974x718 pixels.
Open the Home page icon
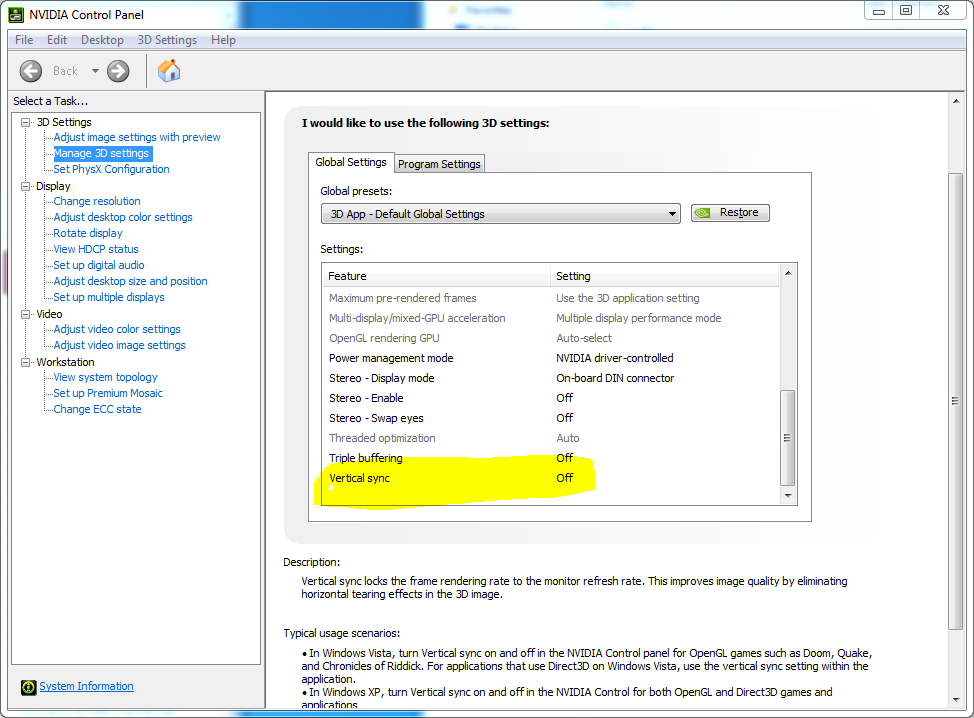[169, 71]
